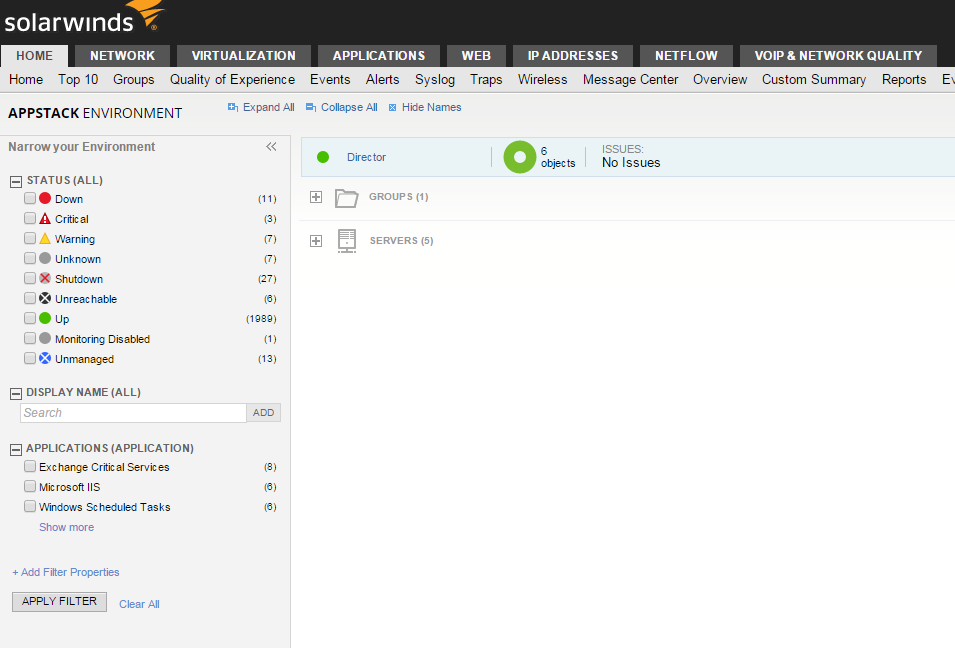Collapse the Narrow your Environment panel

[x=271, y=146]
